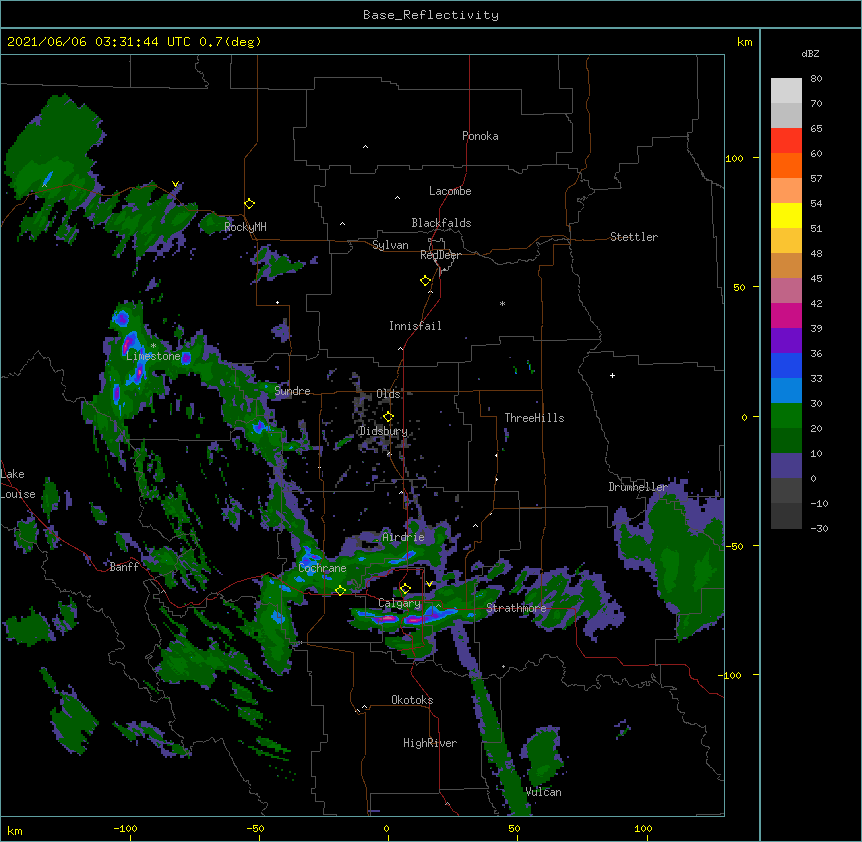
Task: Click the 60 dBZ orange legend swatch
Action: click(786, 165)
